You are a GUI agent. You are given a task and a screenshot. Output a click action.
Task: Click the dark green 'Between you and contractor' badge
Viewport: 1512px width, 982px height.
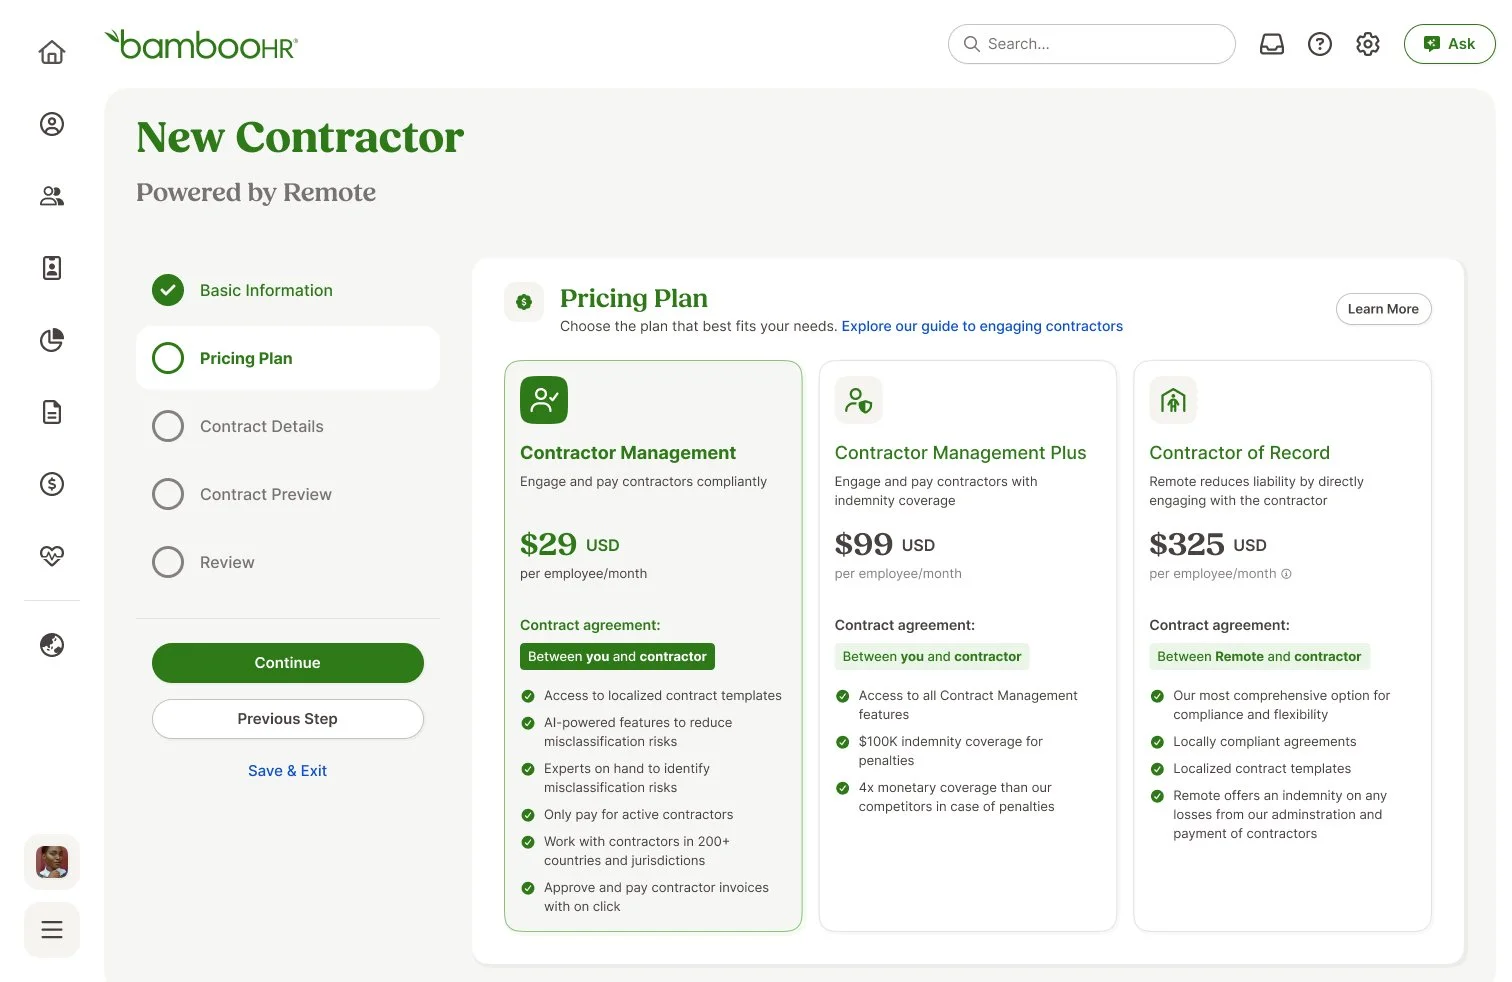pyautogui.click(x=617, y=657)
